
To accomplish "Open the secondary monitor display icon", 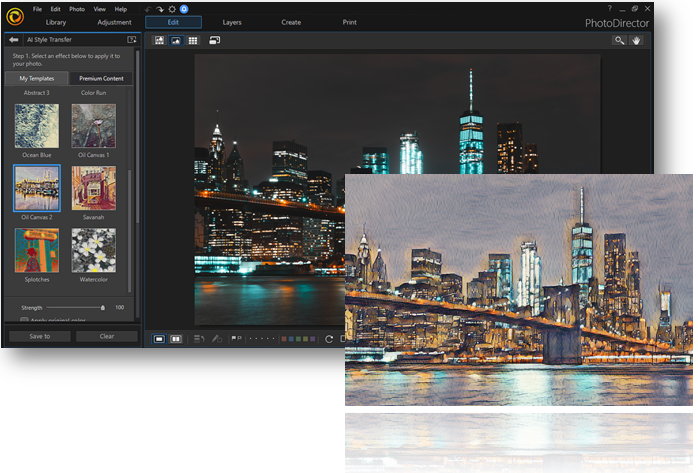I will pyautogui.click(x=214, y=40).
